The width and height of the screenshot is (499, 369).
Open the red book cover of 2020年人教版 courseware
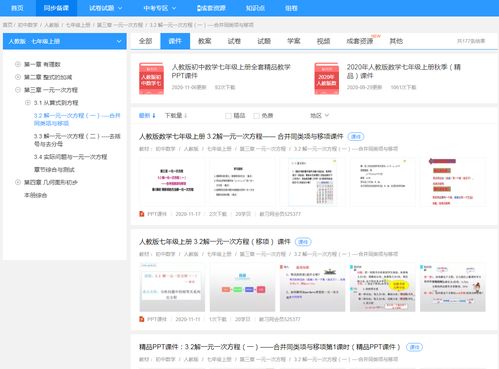(327, 79)
